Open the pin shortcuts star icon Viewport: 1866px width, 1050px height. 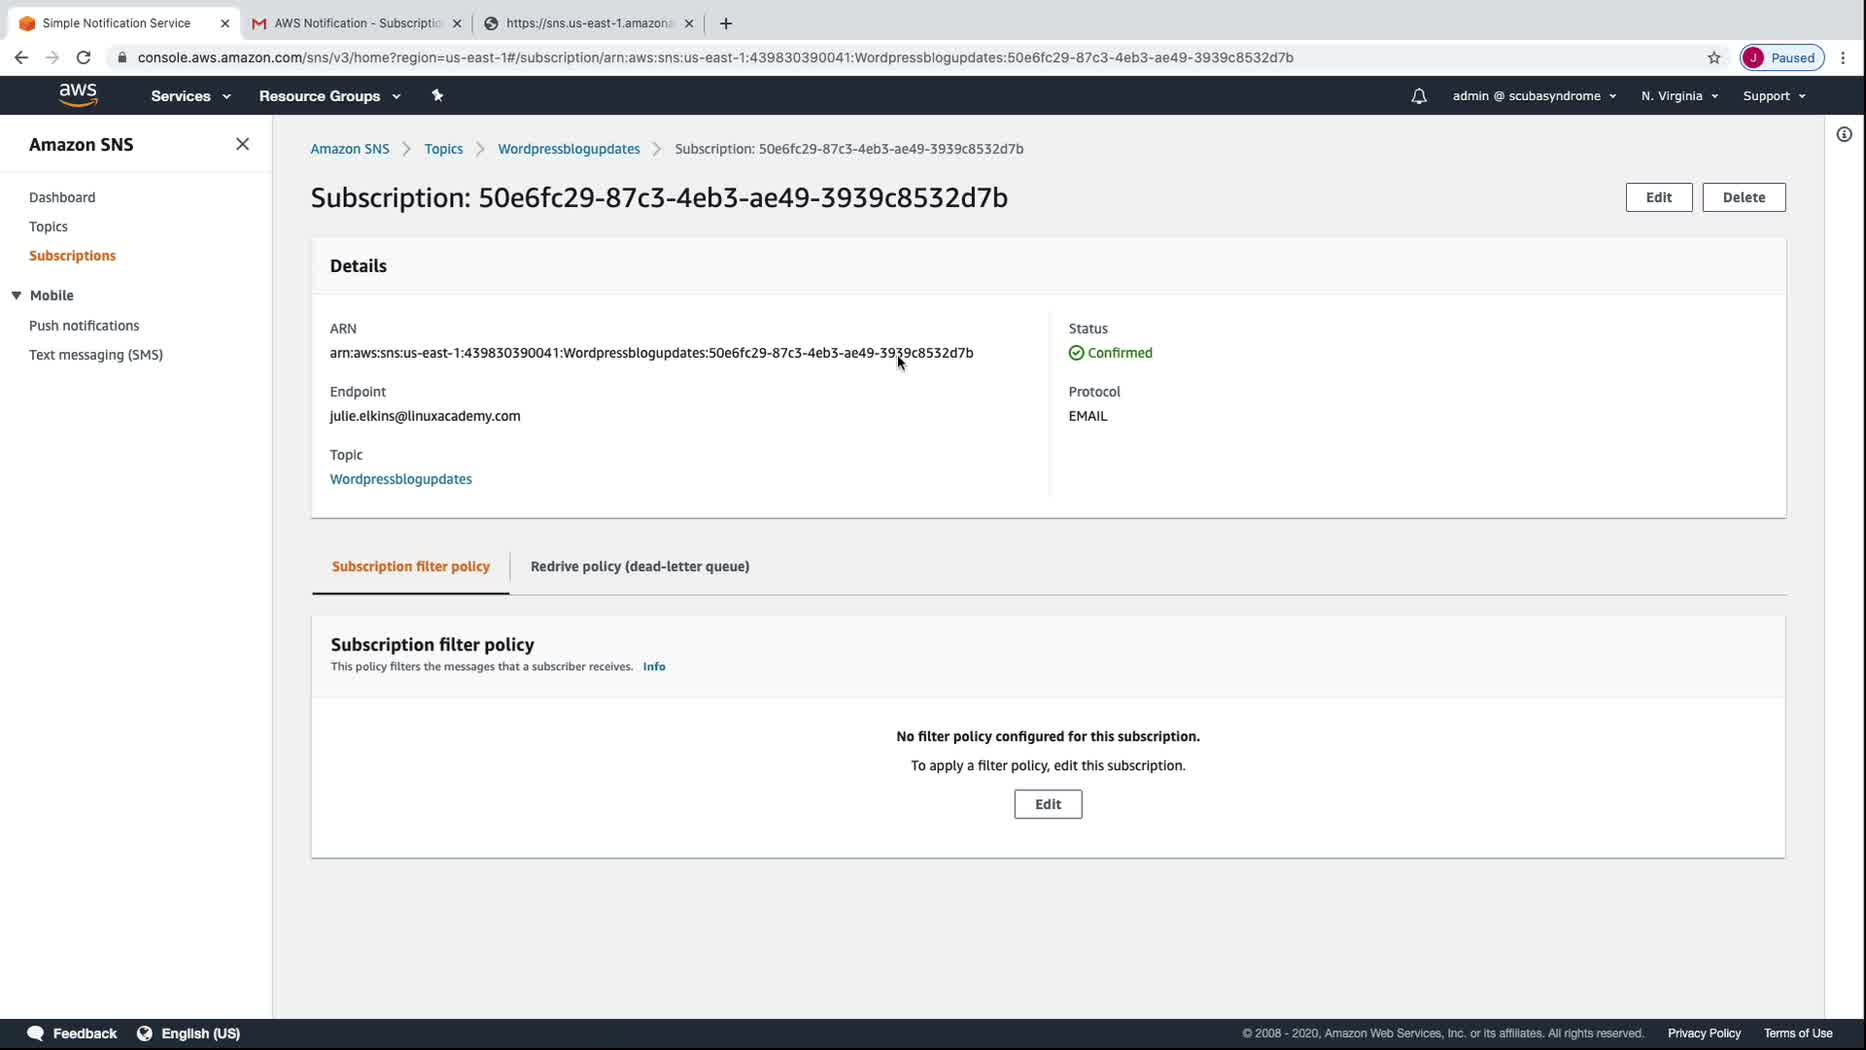click(x=437, y=96)
